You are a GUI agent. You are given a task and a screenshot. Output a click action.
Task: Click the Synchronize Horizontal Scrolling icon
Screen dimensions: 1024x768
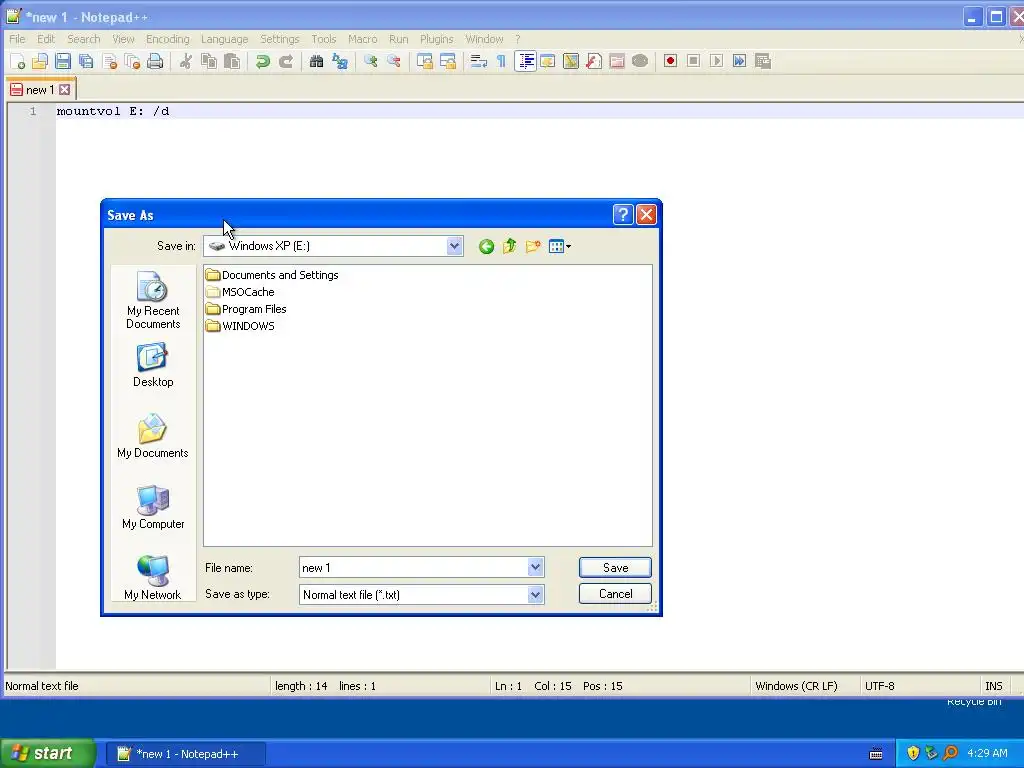coord(447,61)
